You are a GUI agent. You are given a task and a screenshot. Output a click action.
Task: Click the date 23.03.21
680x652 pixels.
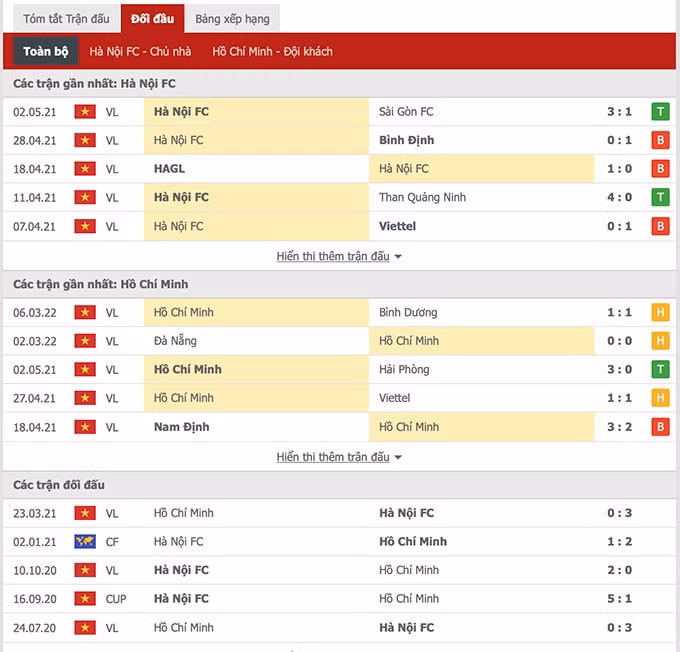coord(35,514)
